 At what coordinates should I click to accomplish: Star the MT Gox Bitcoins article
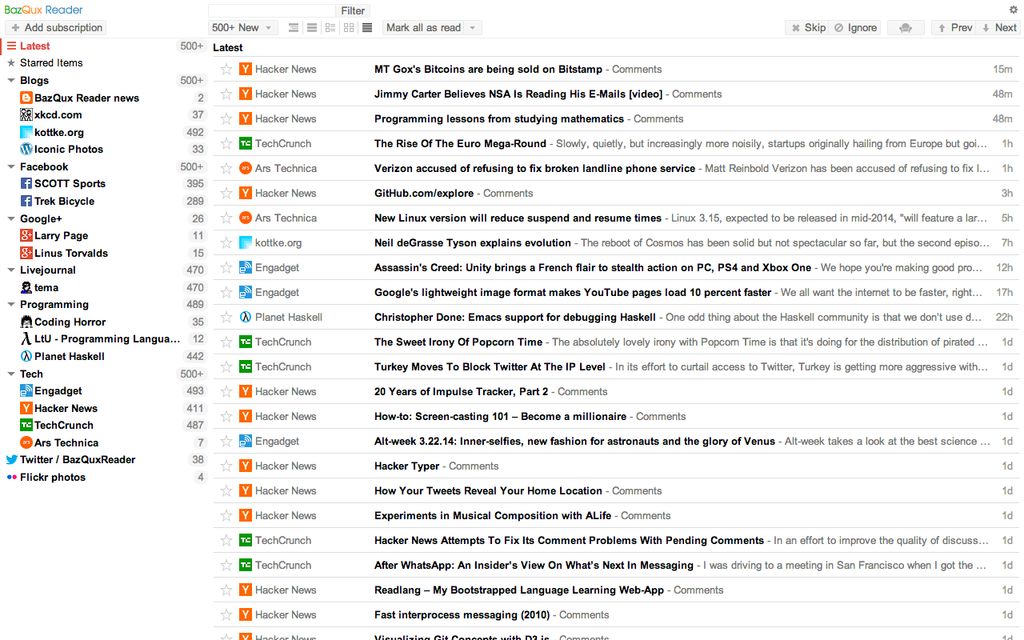point(225,69)
